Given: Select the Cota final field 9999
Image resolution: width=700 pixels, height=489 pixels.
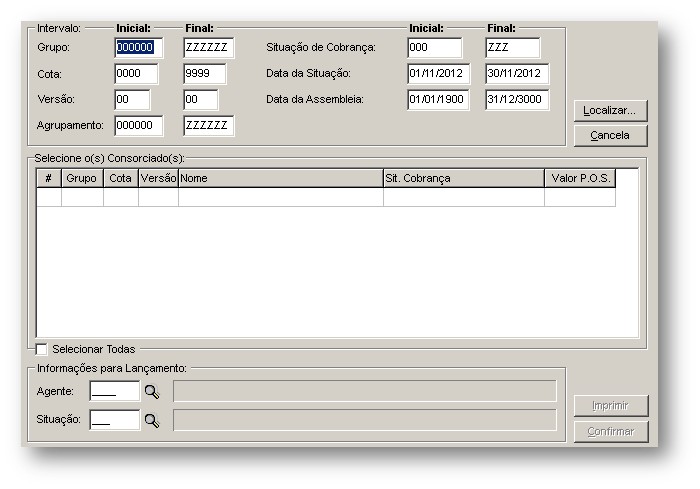Looking at the screenshot, I should pos(205,74).
